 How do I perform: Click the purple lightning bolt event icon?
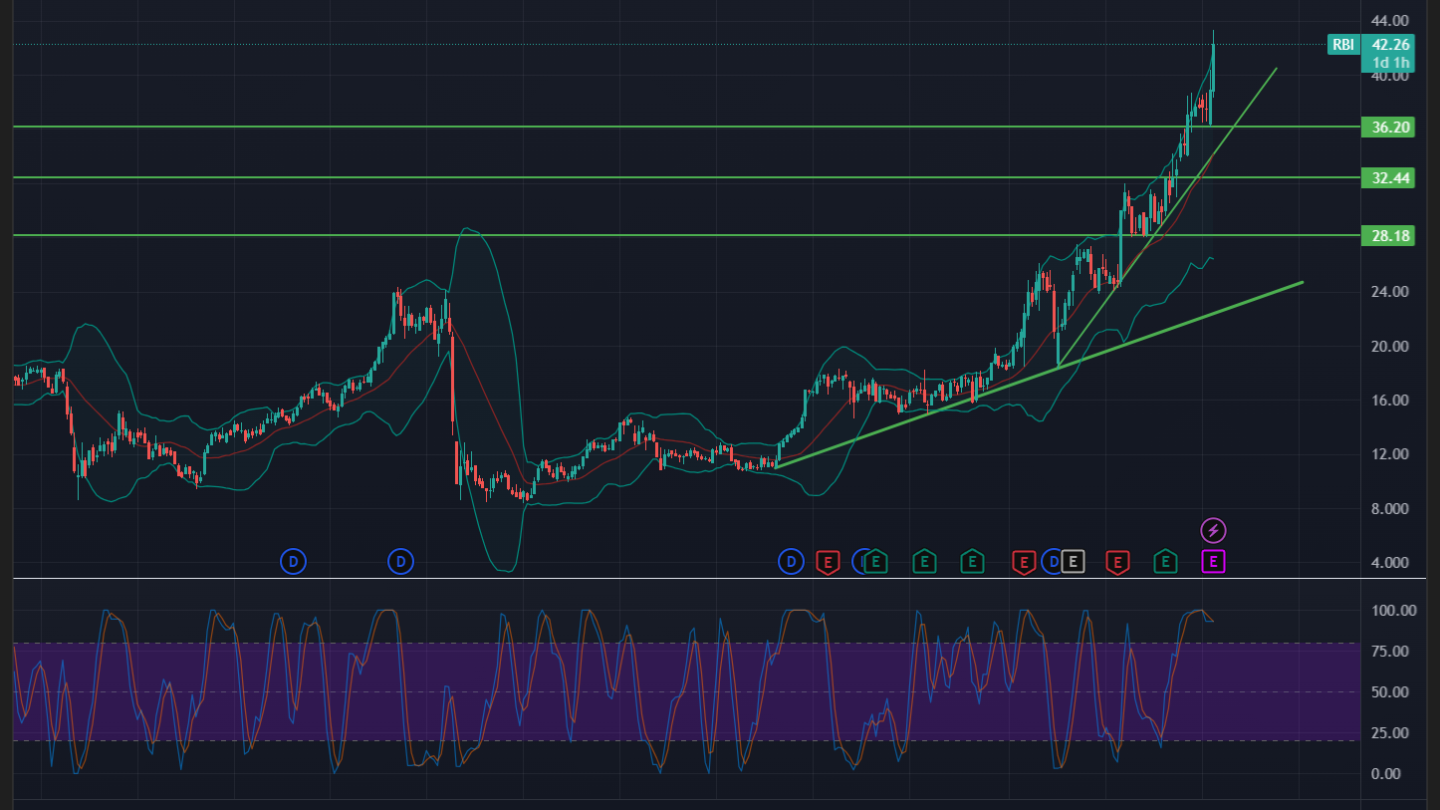tap(1213, 530)
